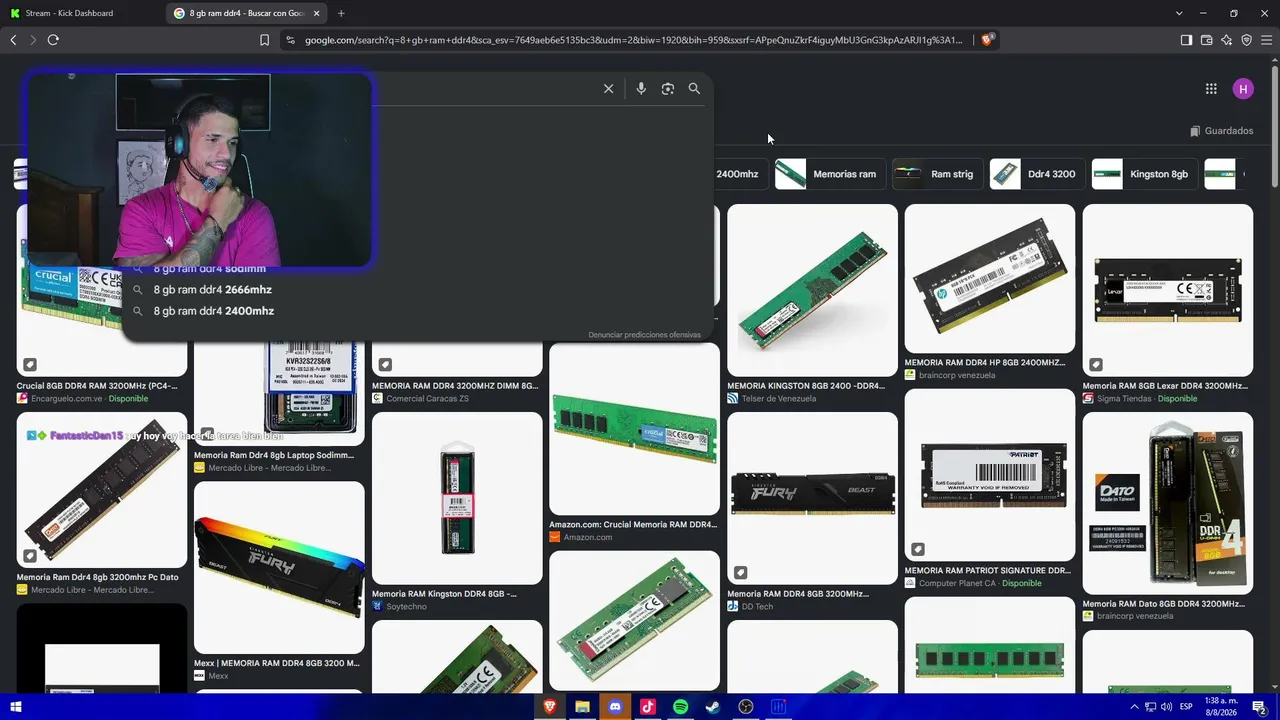1280x720 pixels.
Task: Clear the Google search box text
Action: [608, 89]
